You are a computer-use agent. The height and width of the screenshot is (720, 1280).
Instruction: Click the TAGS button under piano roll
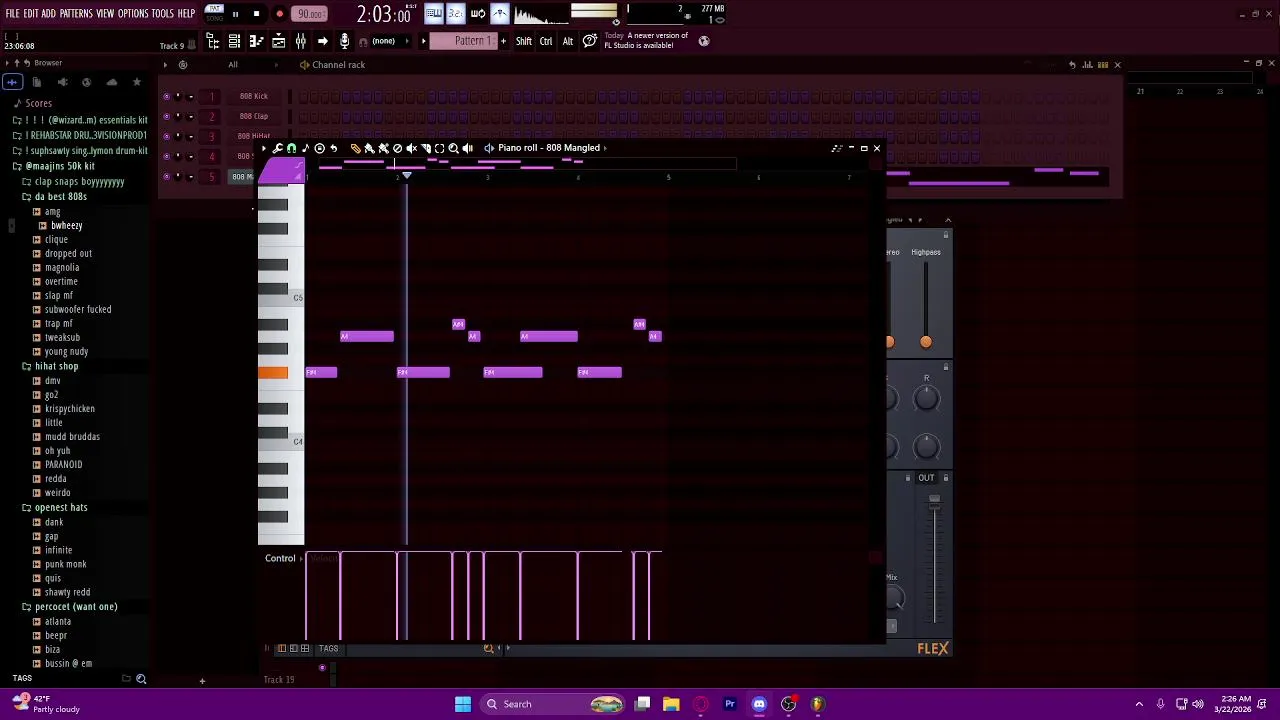tap(328, 649)
